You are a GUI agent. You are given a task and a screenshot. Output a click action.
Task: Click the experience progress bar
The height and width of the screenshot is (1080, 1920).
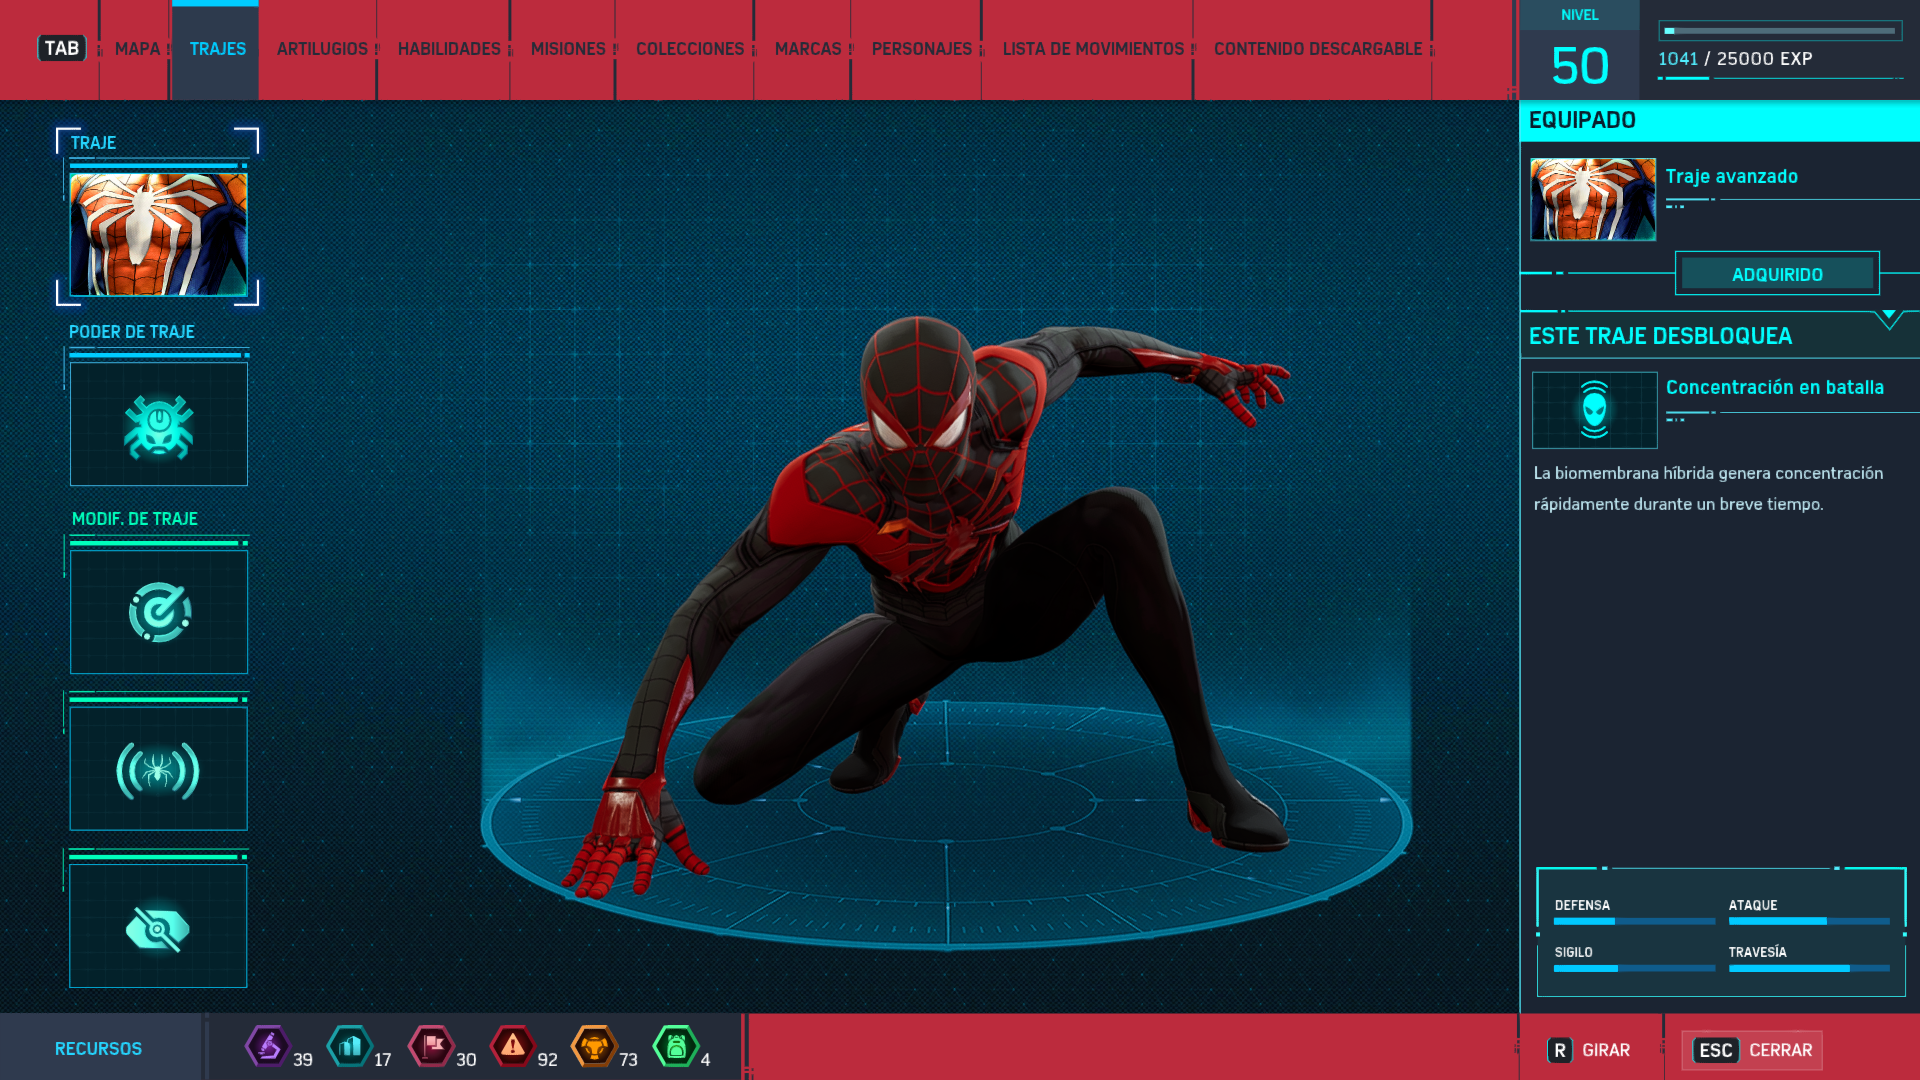tap(1780, 31)
